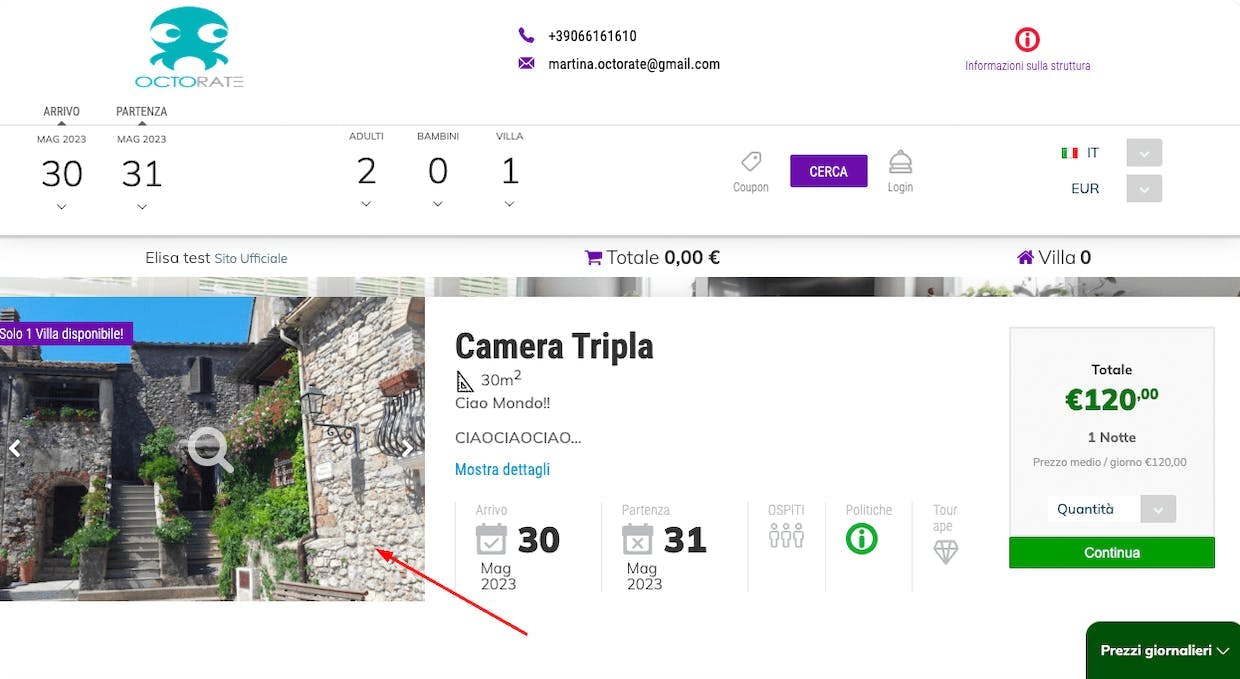Open the Mostra dettagli link
The image size is (1240, 679).
[502, 469]
